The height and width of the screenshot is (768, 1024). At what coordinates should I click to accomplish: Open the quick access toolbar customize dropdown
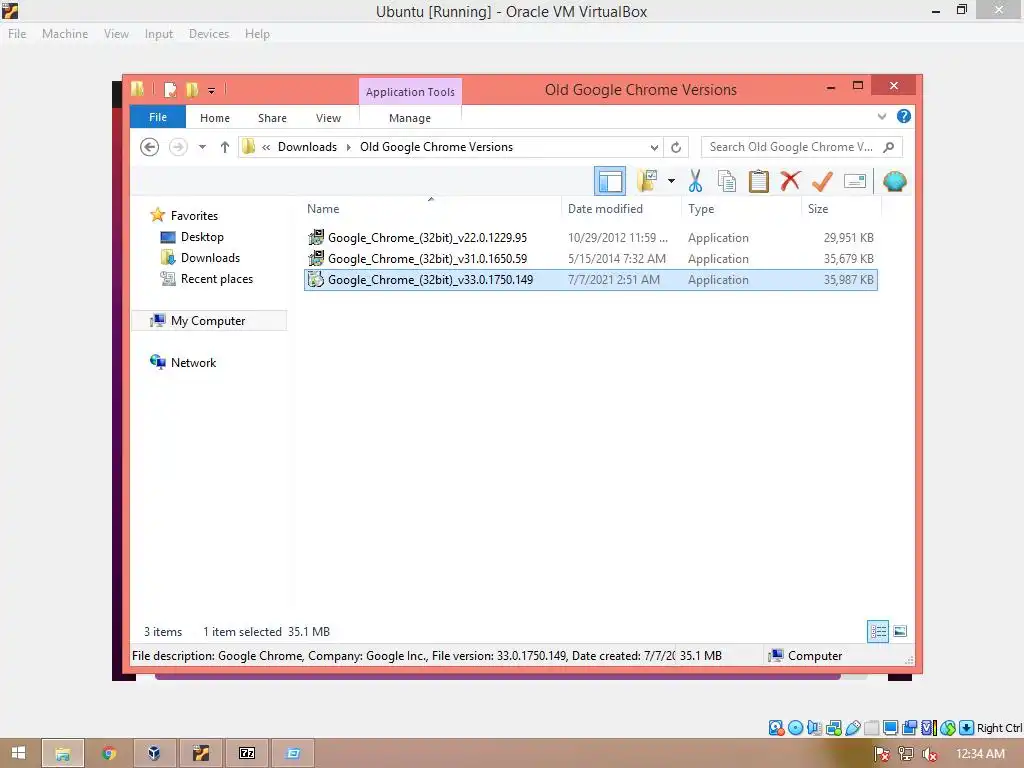pyautogui.click(x=212, y=91)
